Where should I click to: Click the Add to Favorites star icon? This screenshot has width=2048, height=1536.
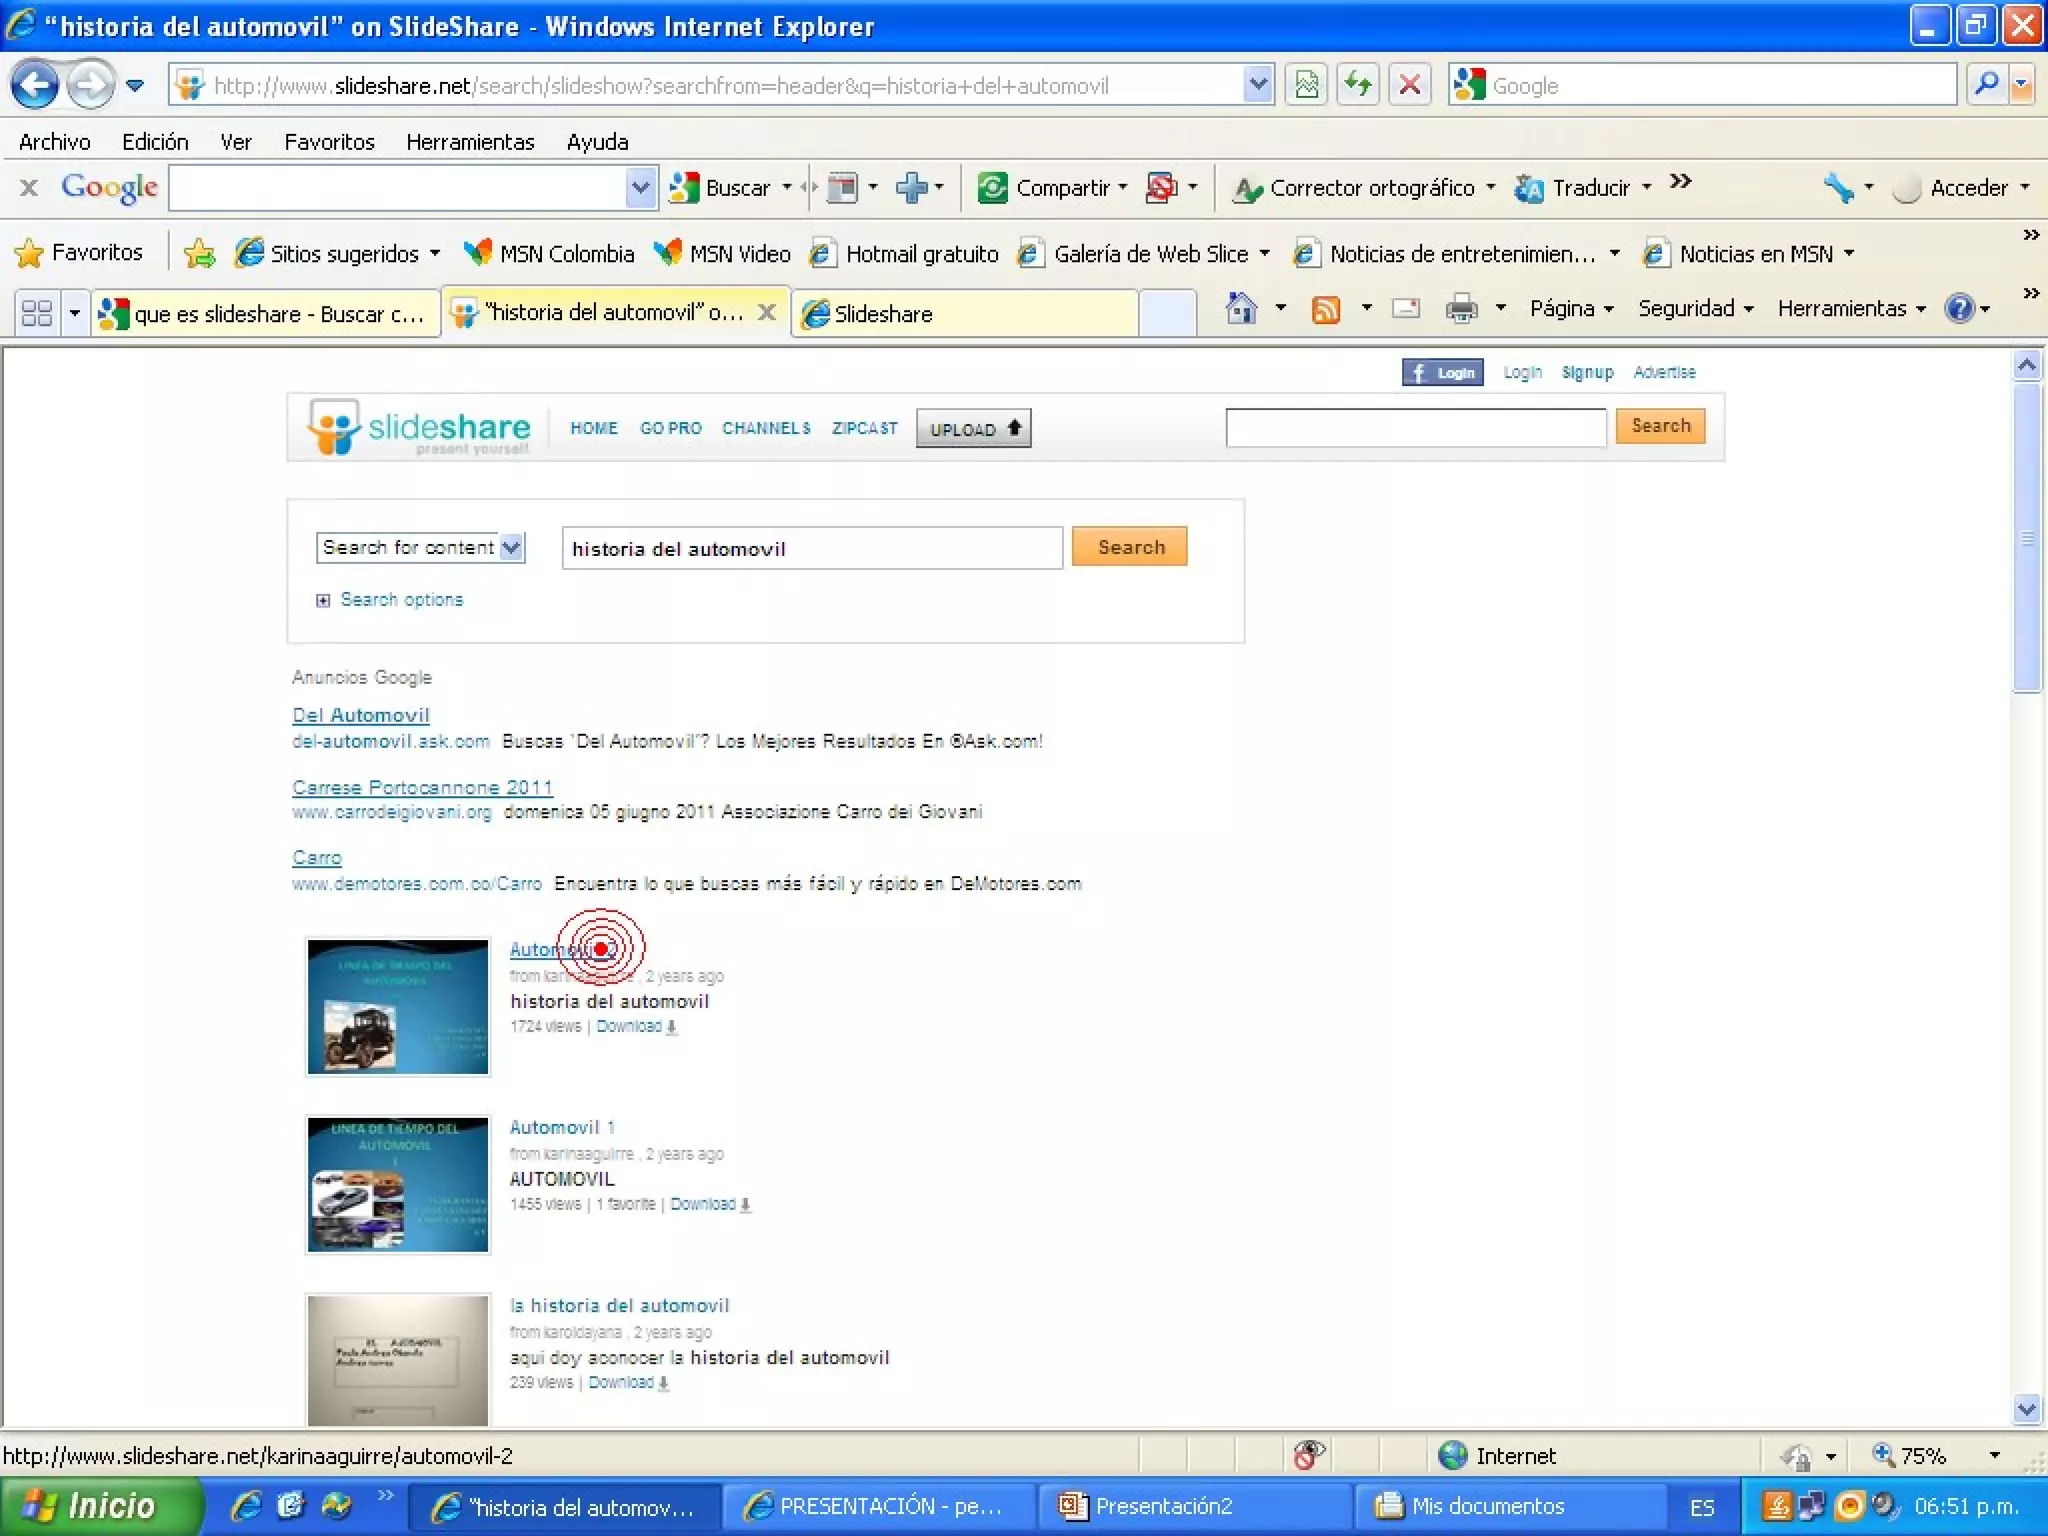coord(199,254)
